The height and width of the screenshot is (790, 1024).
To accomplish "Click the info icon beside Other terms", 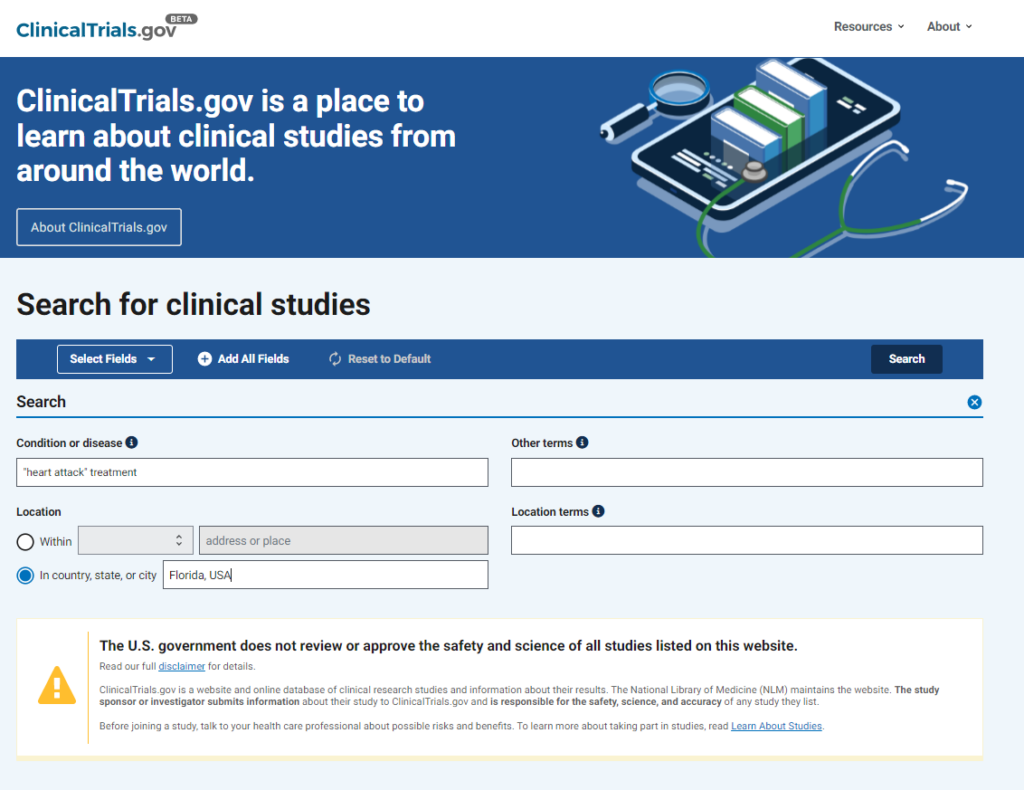I will coord(582,442).
